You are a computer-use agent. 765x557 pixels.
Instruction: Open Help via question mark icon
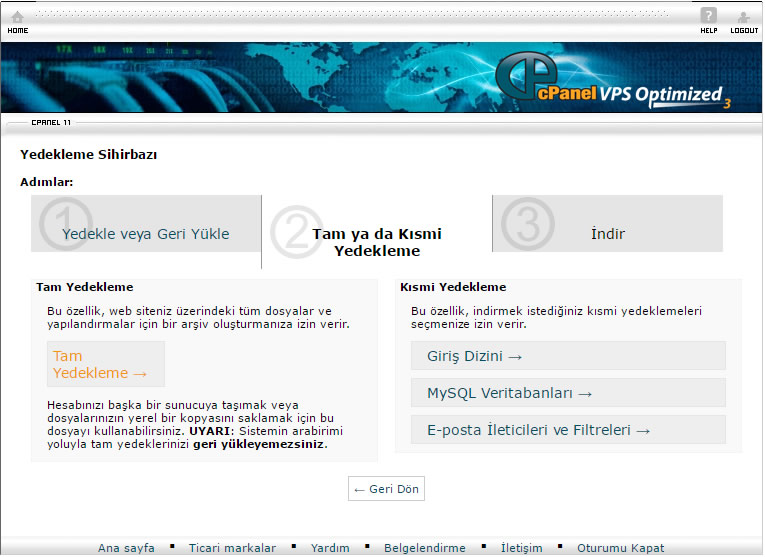(x=708, y=16)
